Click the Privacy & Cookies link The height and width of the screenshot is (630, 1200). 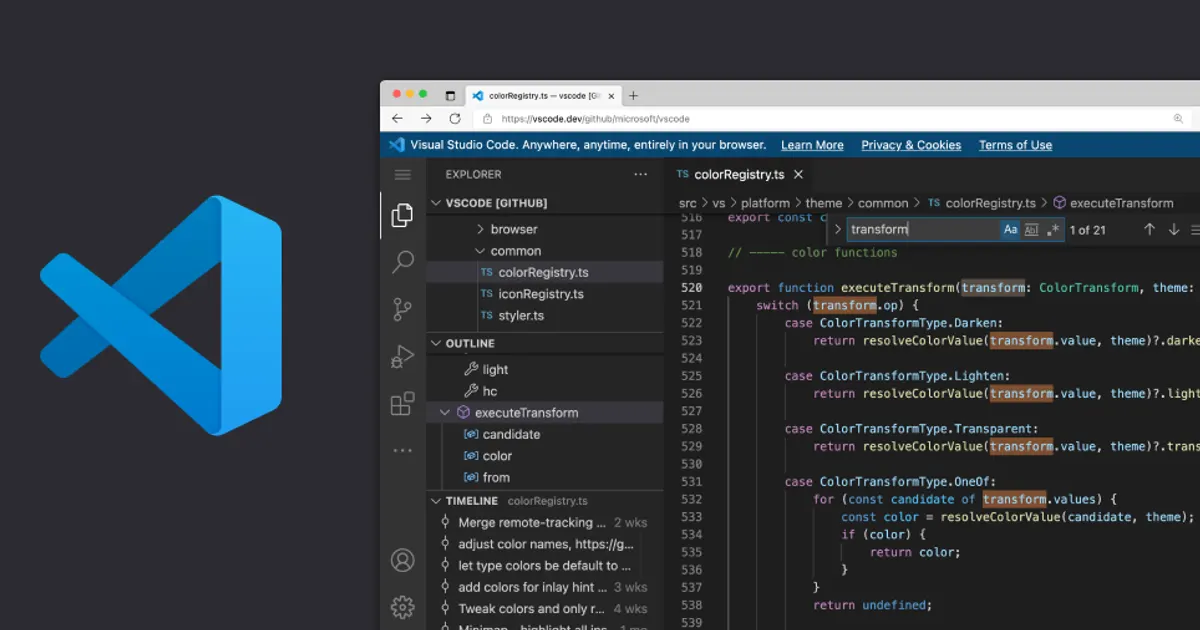(911, 145)
